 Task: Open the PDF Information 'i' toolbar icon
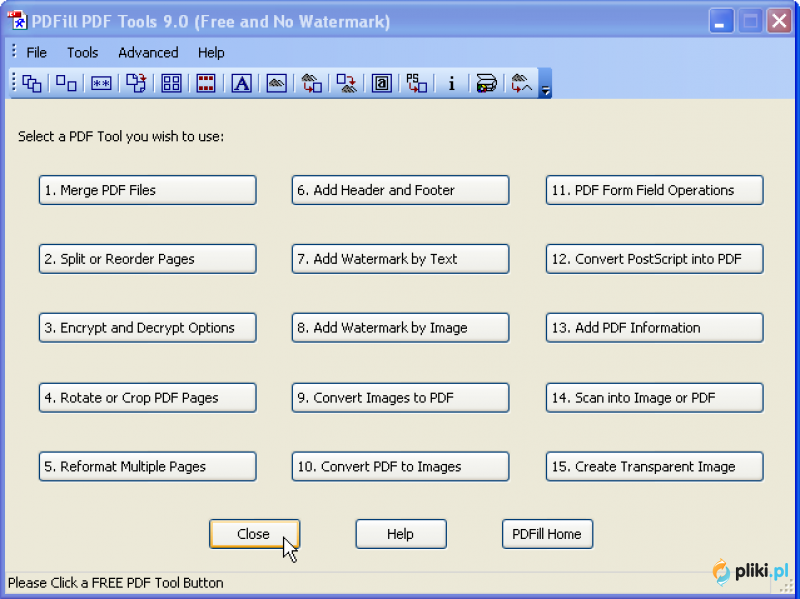(452, 83)
